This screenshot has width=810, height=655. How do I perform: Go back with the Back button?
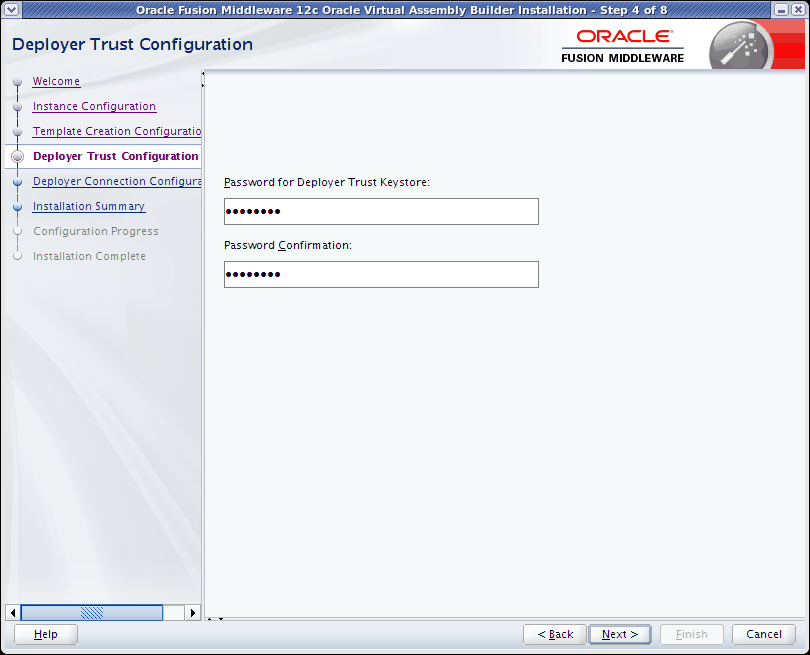(x=555, y=634)
